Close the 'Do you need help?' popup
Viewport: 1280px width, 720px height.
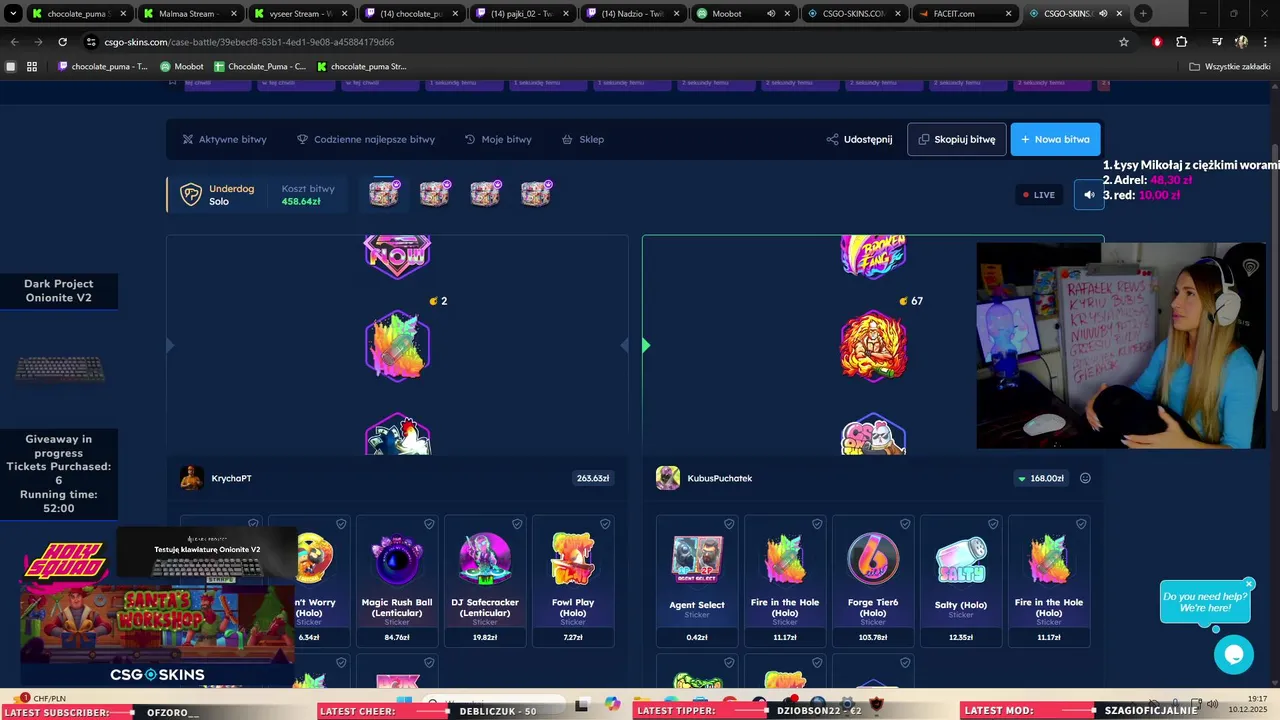pos(1249,584)
